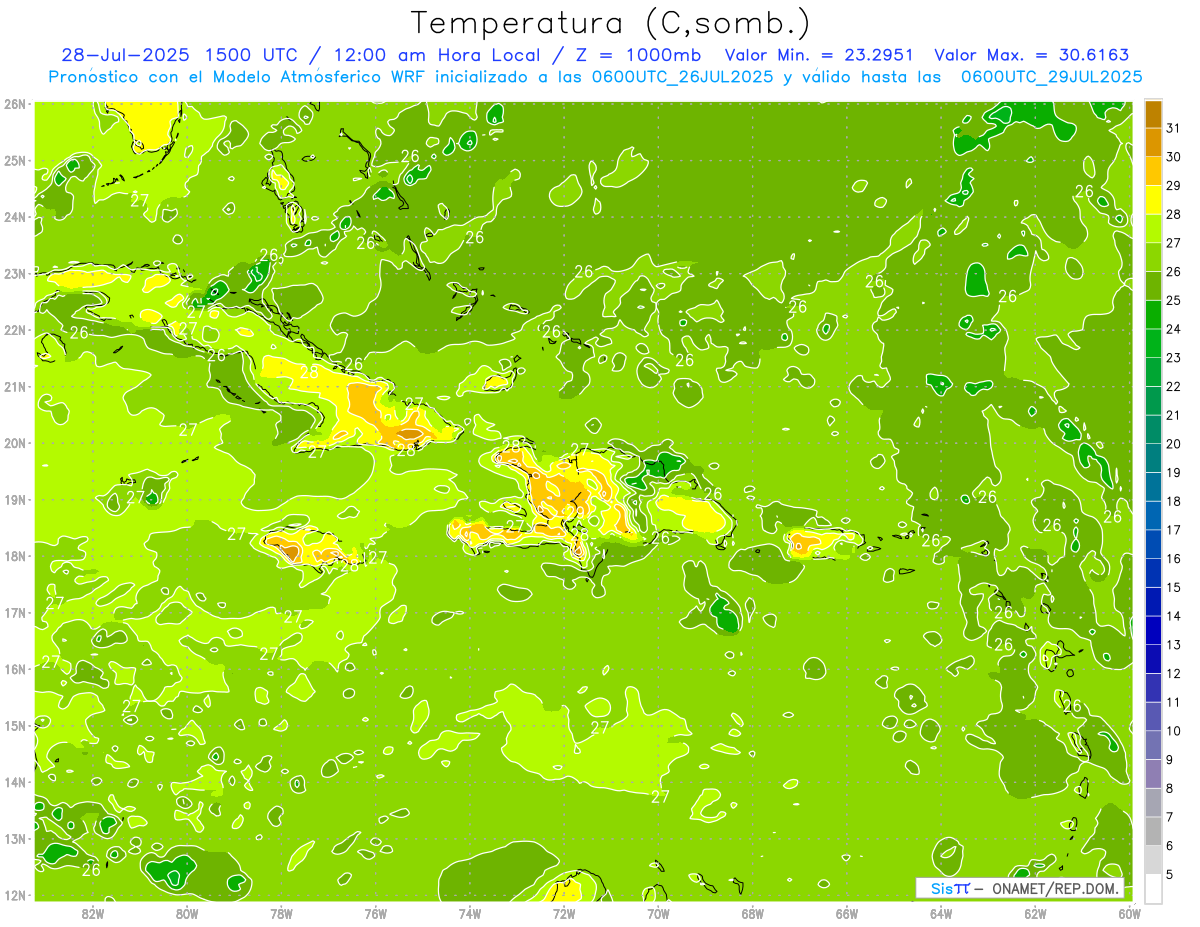Pick the legend band between 27 and 28
The image size is (1200, 927).
coord(1154,228)
